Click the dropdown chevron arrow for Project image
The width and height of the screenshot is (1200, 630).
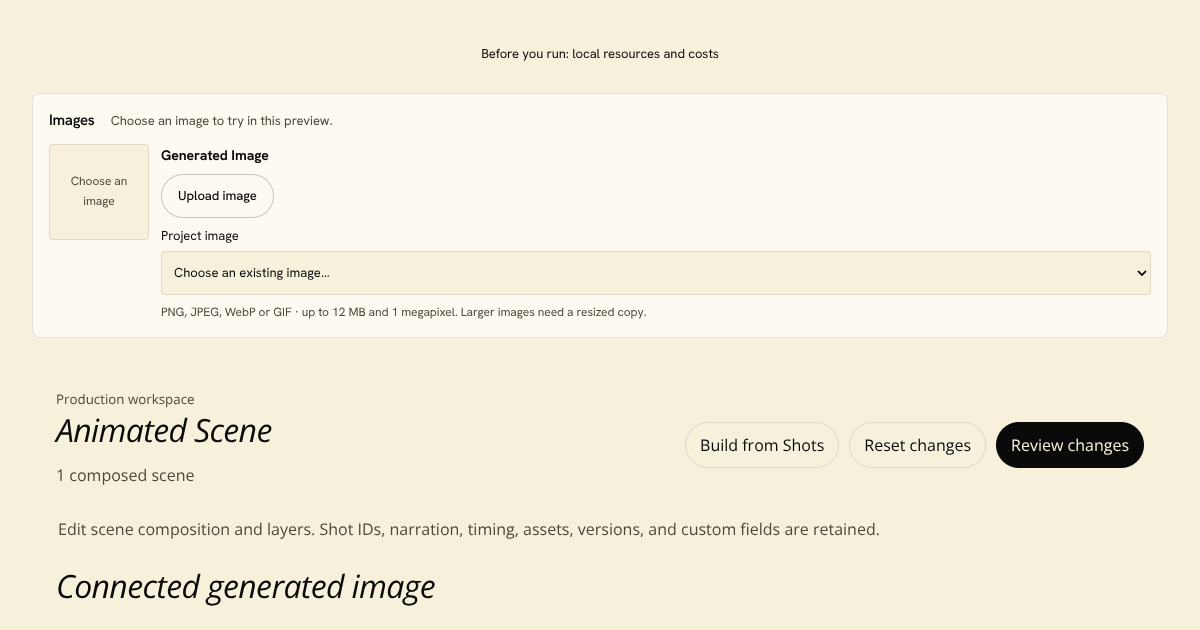click(1141, 273)
